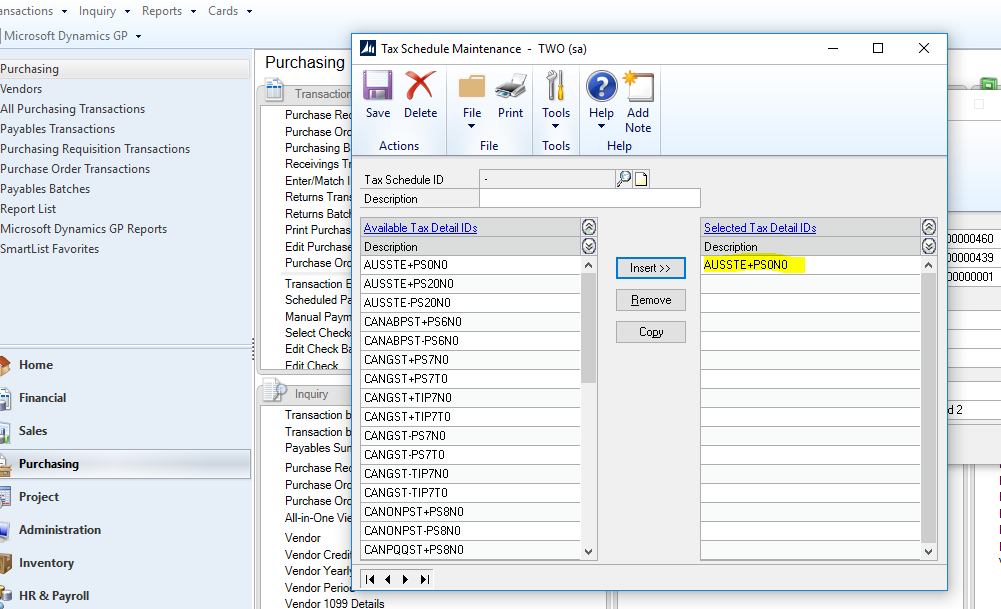Screen dimensions: 1001x609
Task: Select CANPQQST+PS8N0 in Available list
Action: [x=470, y=550]
